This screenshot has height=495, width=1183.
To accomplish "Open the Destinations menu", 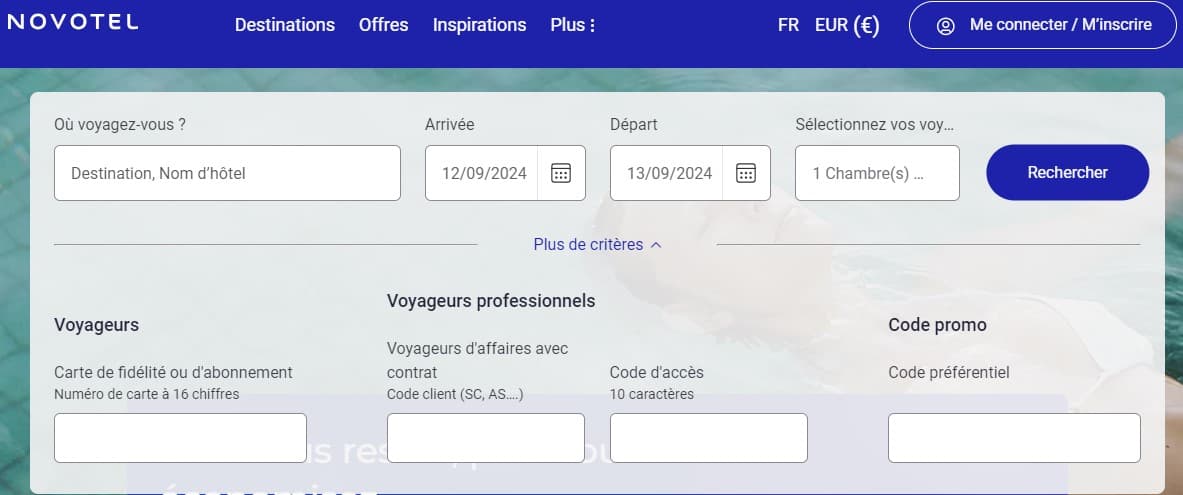I will (x=285, y=25).
